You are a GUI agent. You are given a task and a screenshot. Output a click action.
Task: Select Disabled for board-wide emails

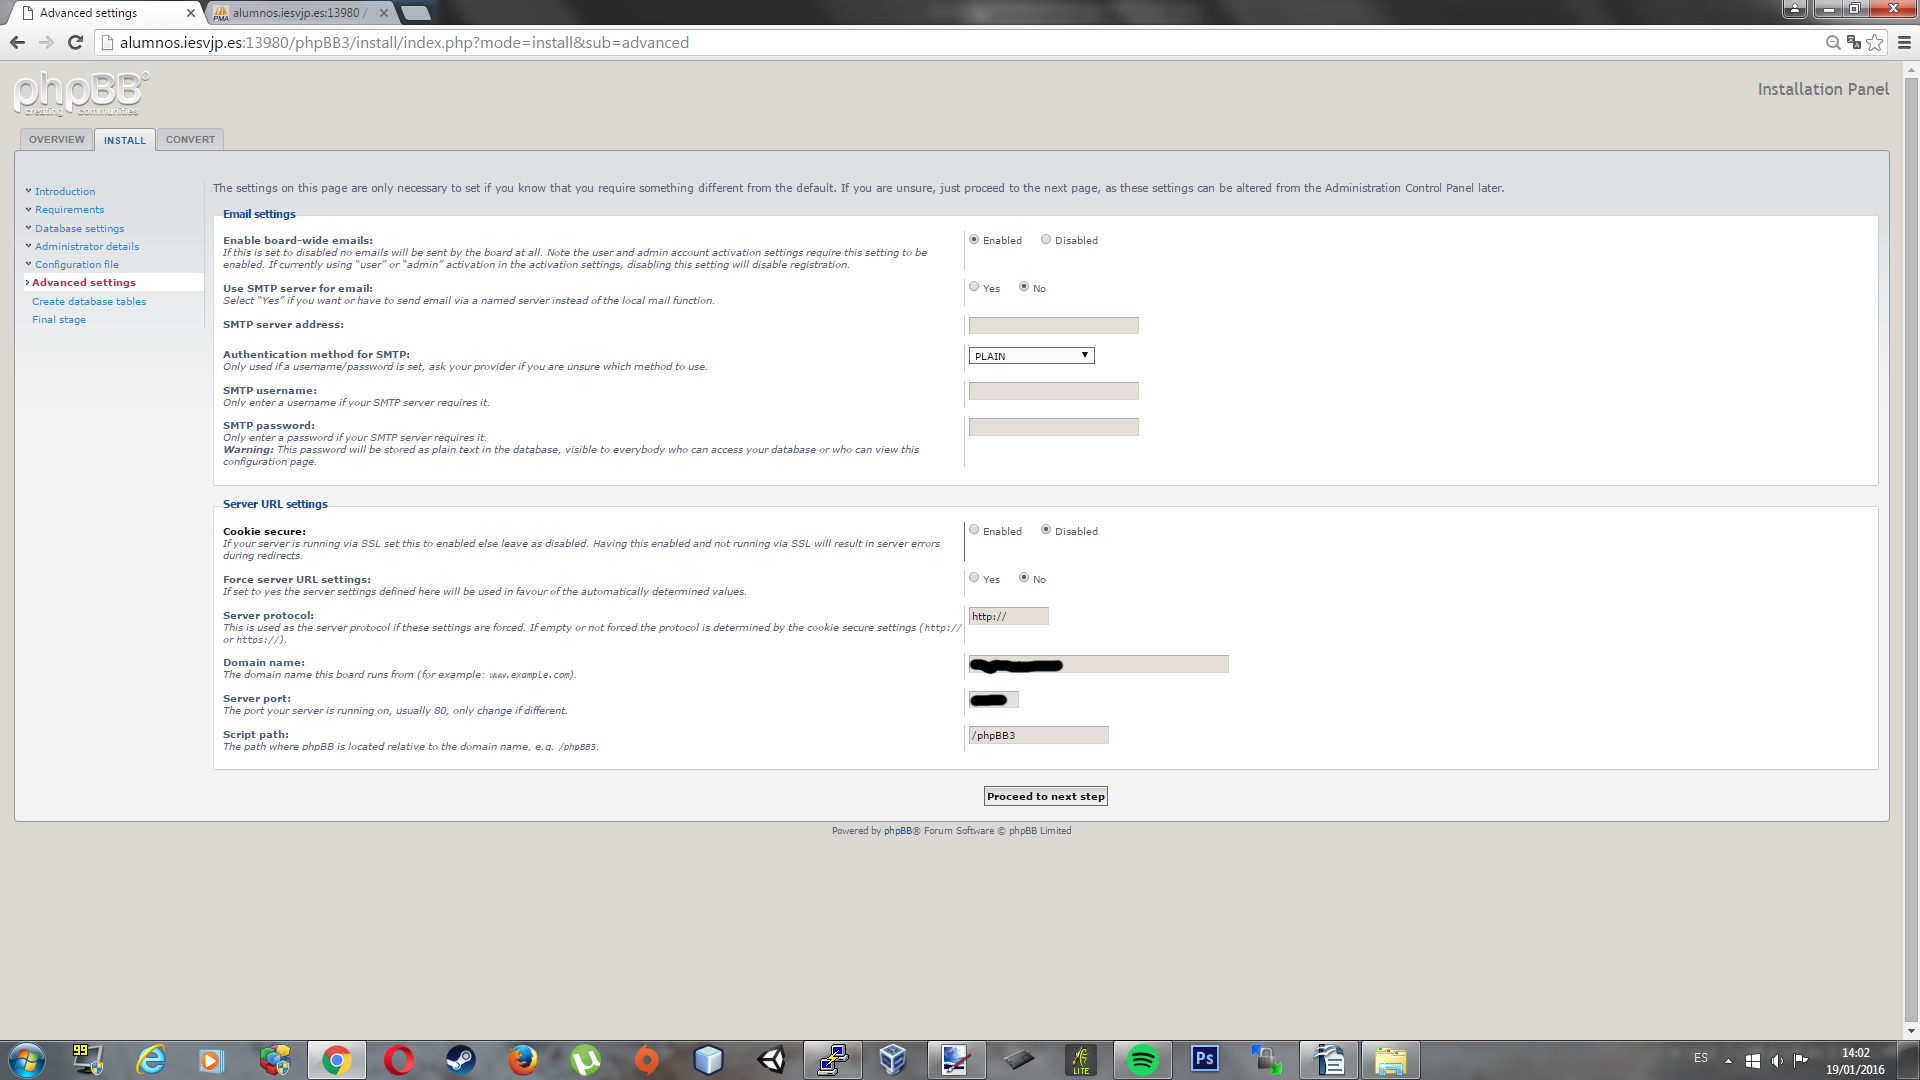1046,240
